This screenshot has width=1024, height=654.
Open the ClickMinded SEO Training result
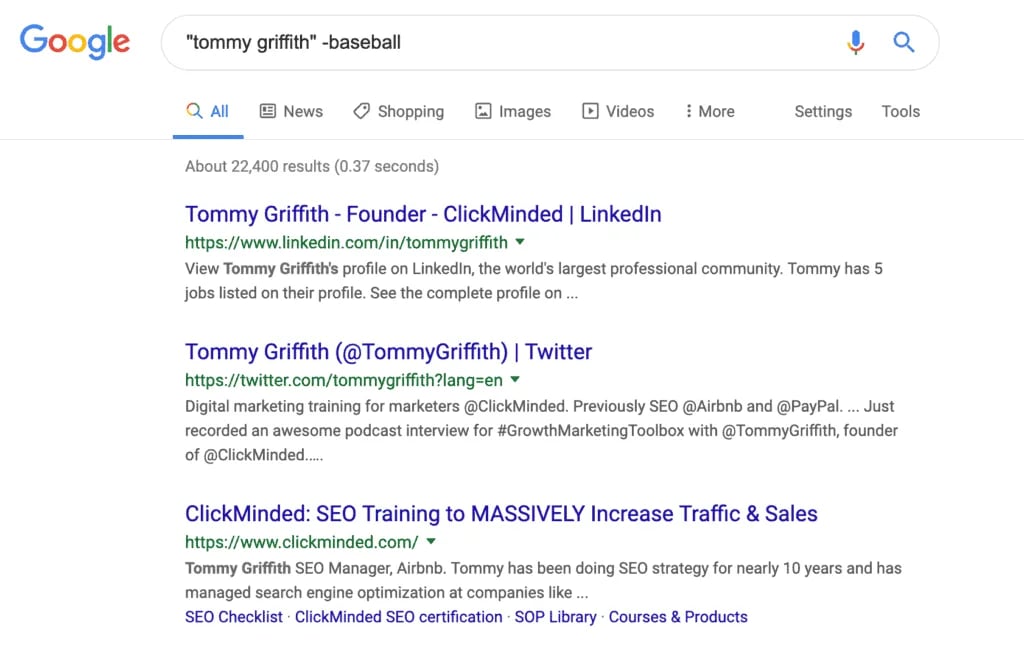tap(501, 514)
